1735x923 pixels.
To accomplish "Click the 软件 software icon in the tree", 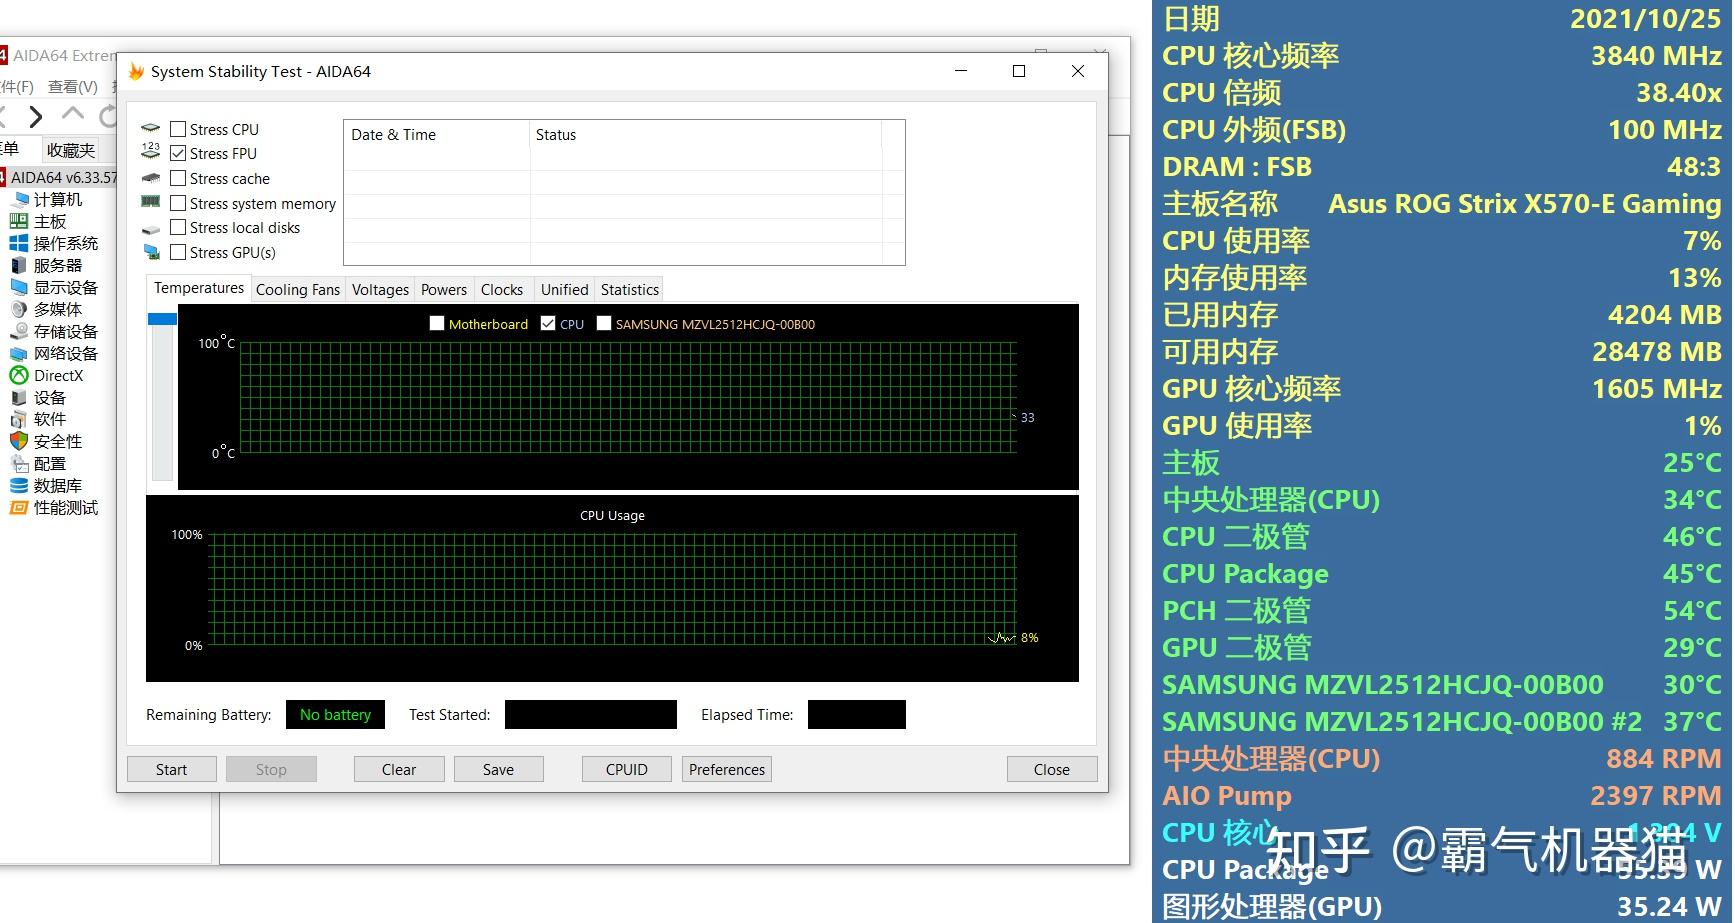I will (x=18, y=419).
